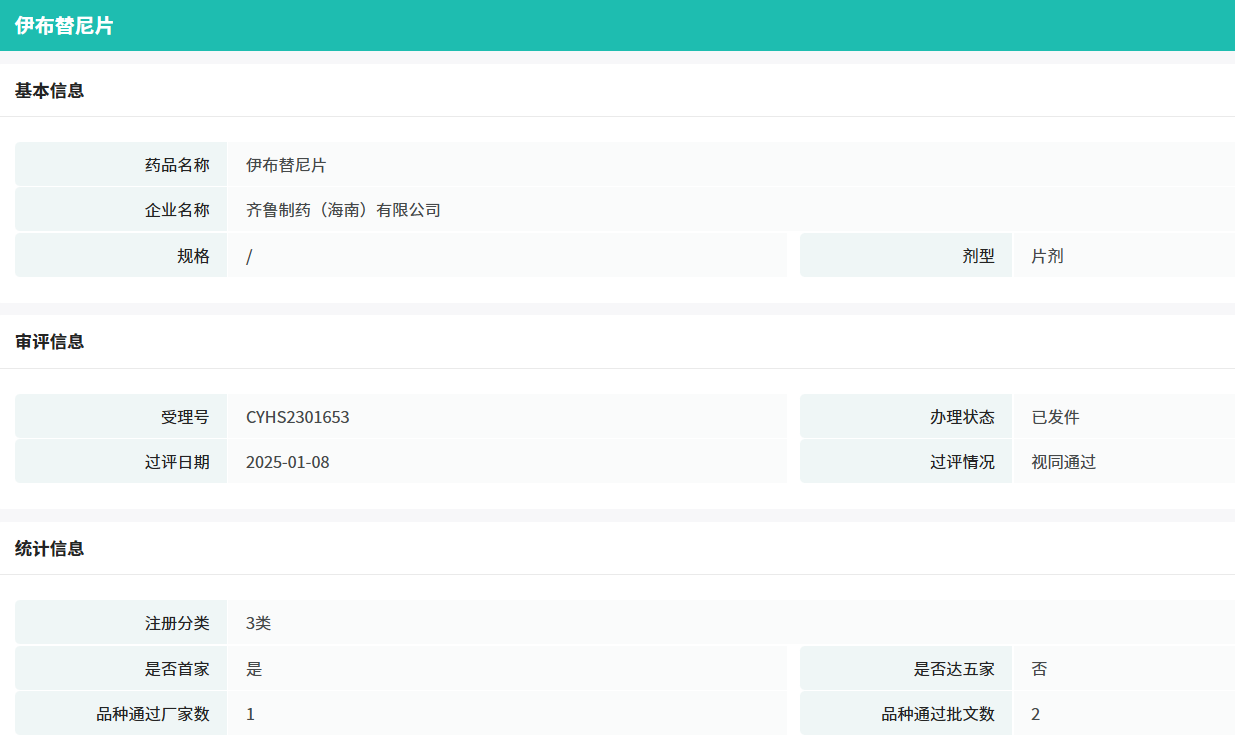Select the dosage form value 片剂
Screen dimensions: 1235x745
tap(1047, 256)
